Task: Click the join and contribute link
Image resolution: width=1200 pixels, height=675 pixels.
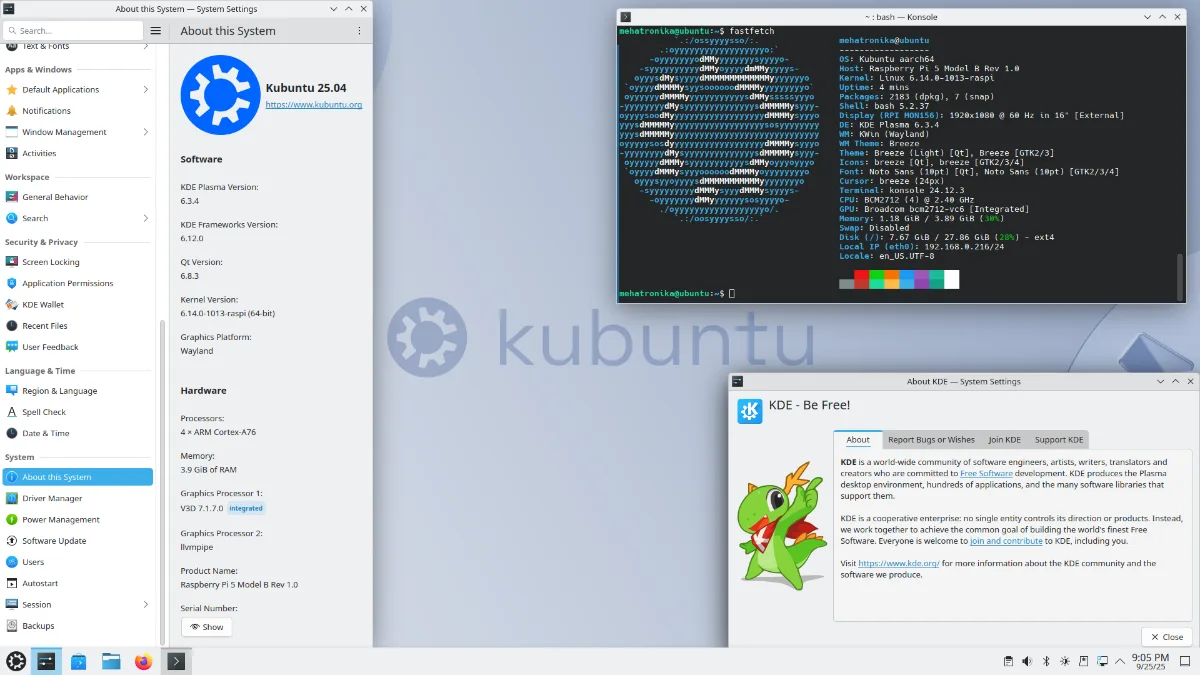Action: (1006, 541)
